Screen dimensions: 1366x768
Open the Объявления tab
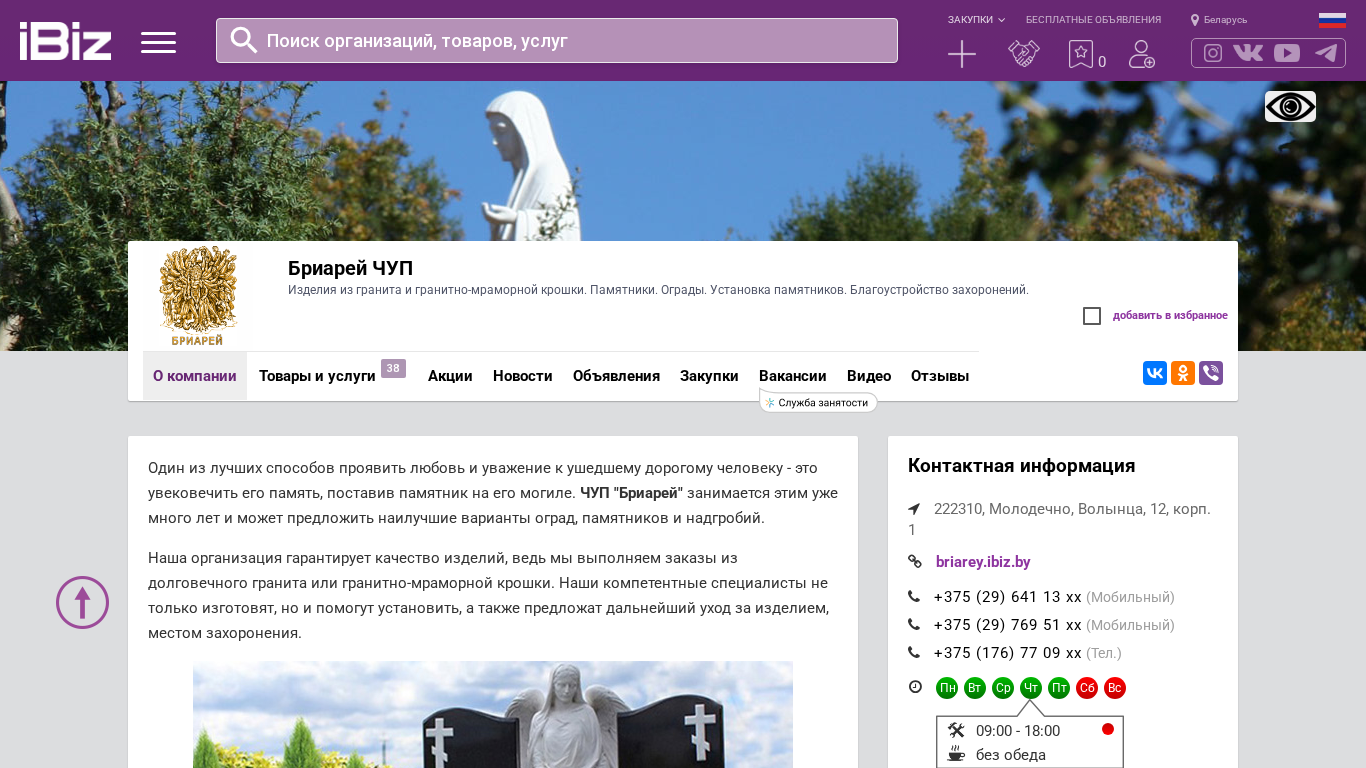click(x=616, y=376)
